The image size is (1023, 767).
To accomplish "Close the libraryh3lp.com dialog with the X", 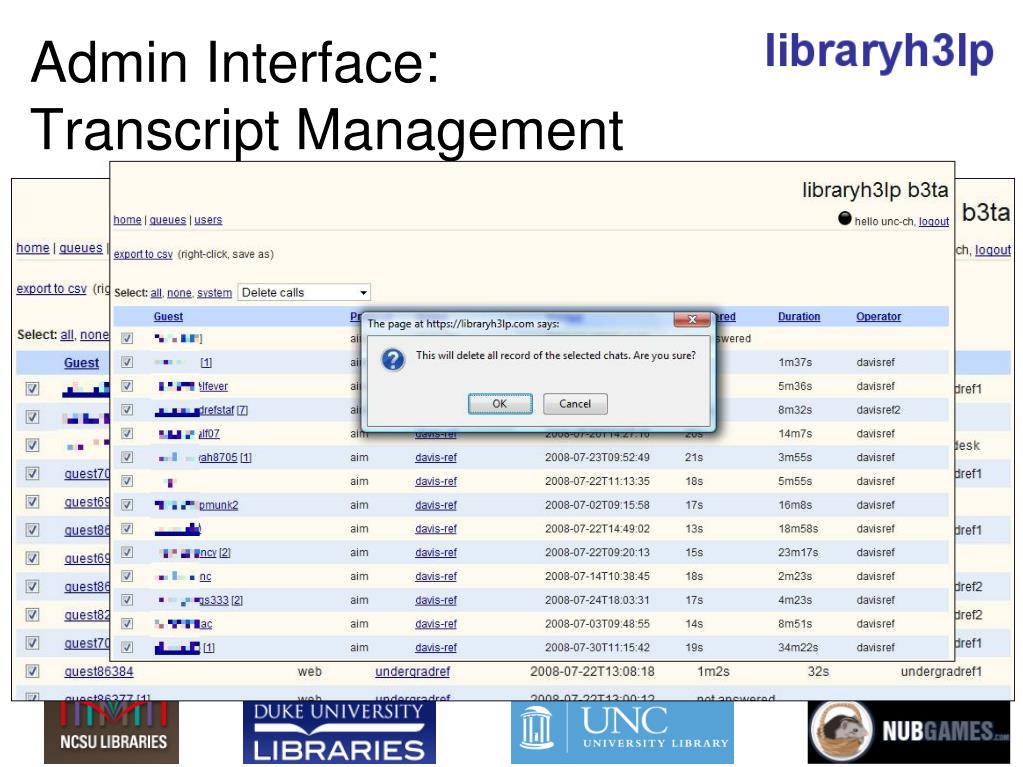I will click(692, 319).
